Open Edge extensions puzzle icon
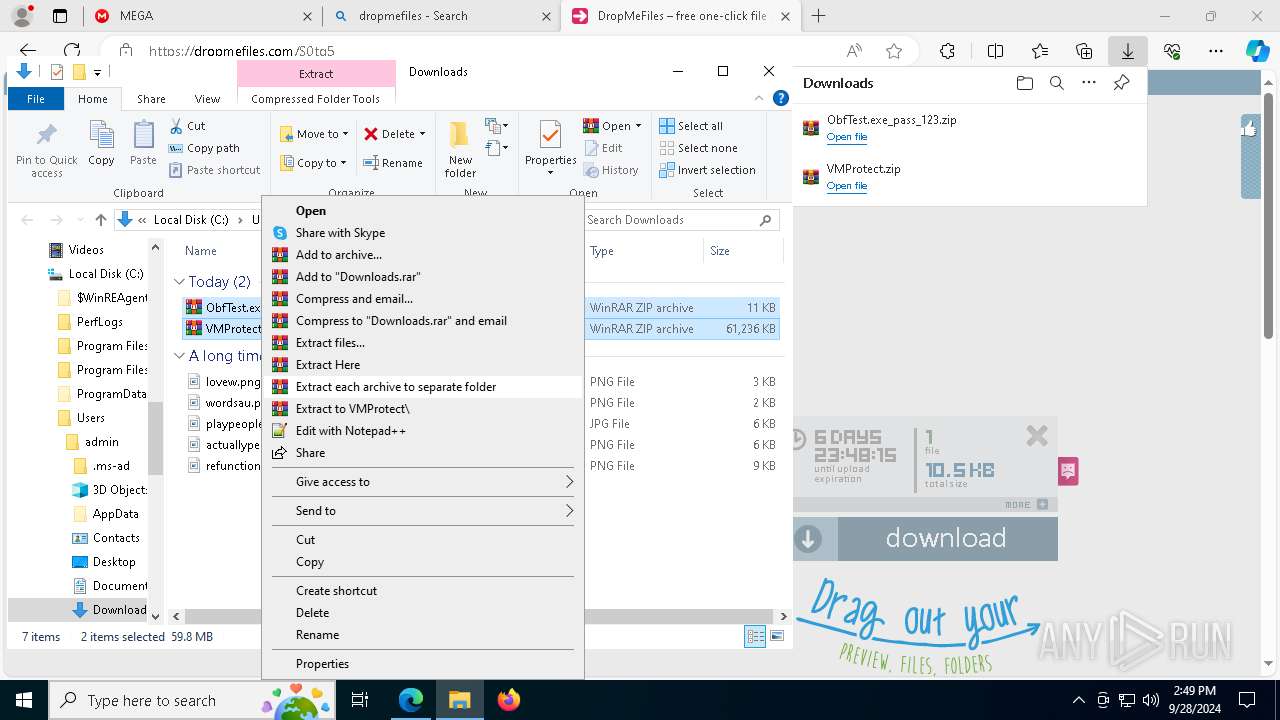 947,51
